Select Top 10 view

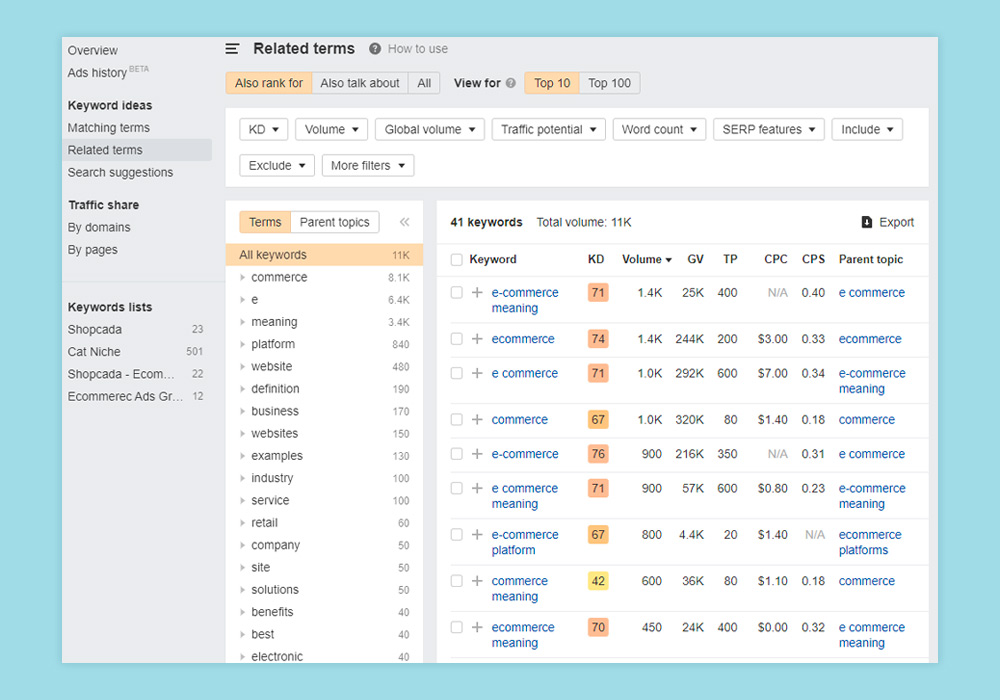[552, 83]
